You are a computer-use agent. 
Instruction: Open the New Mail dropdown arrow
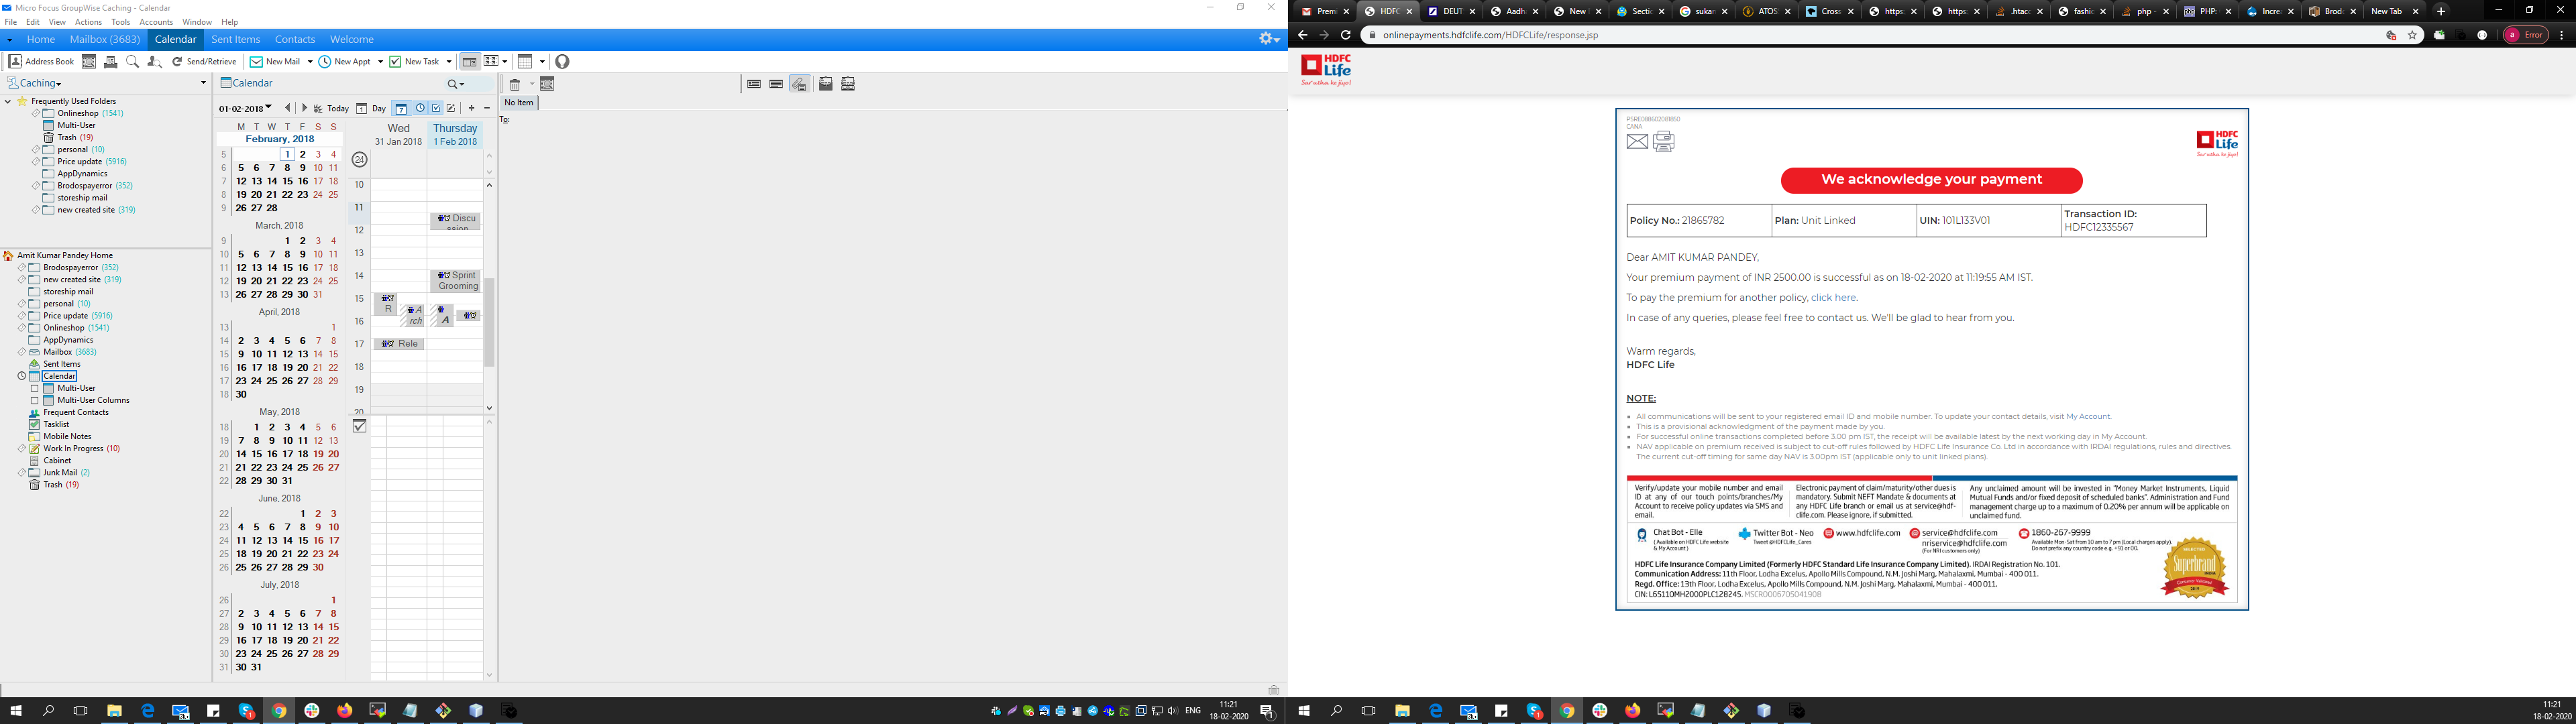(309, 62)
